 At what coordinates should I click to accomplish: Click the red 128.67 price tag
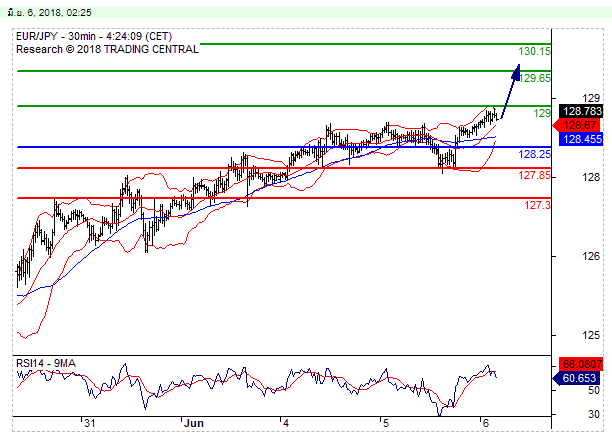[x=578, y=125]
